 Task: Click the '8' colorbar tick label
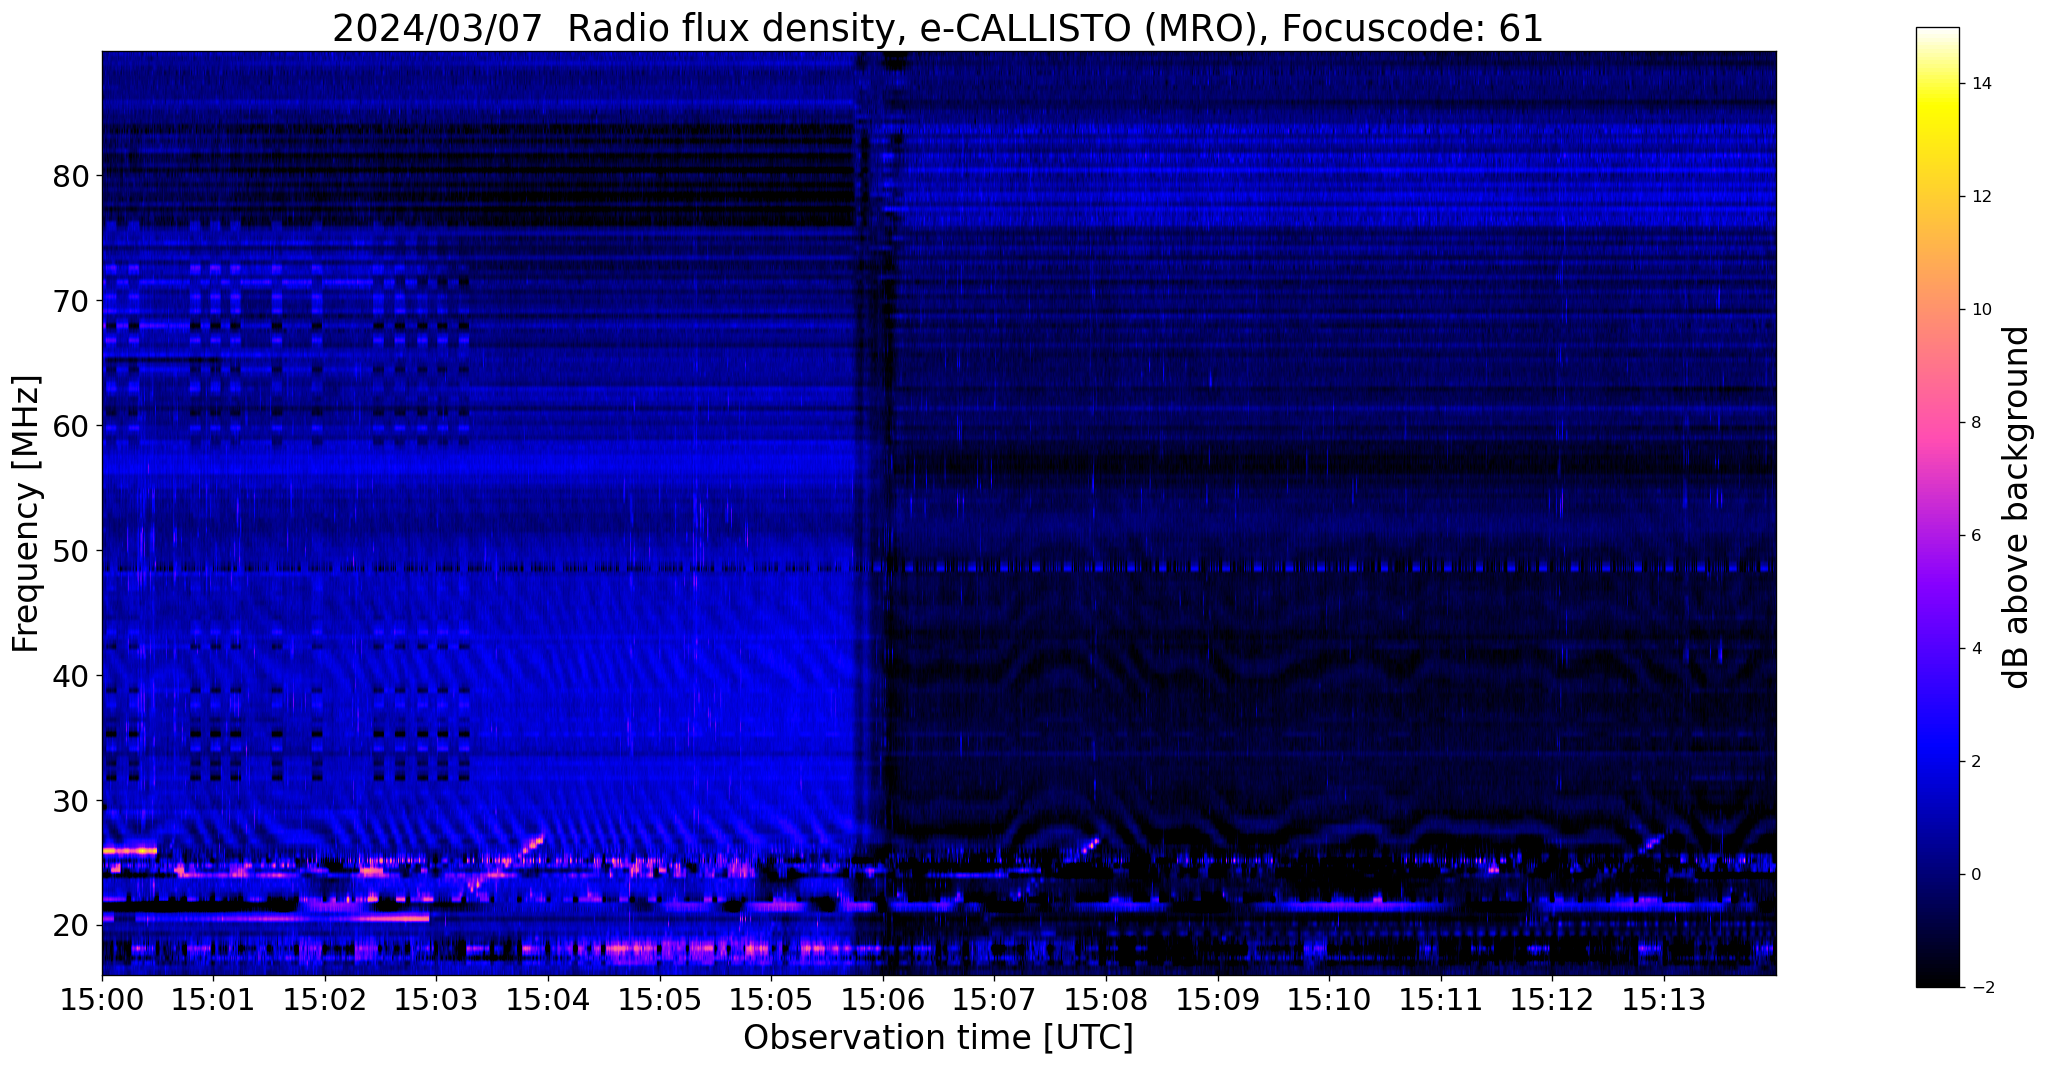(x=1975, y=423)
